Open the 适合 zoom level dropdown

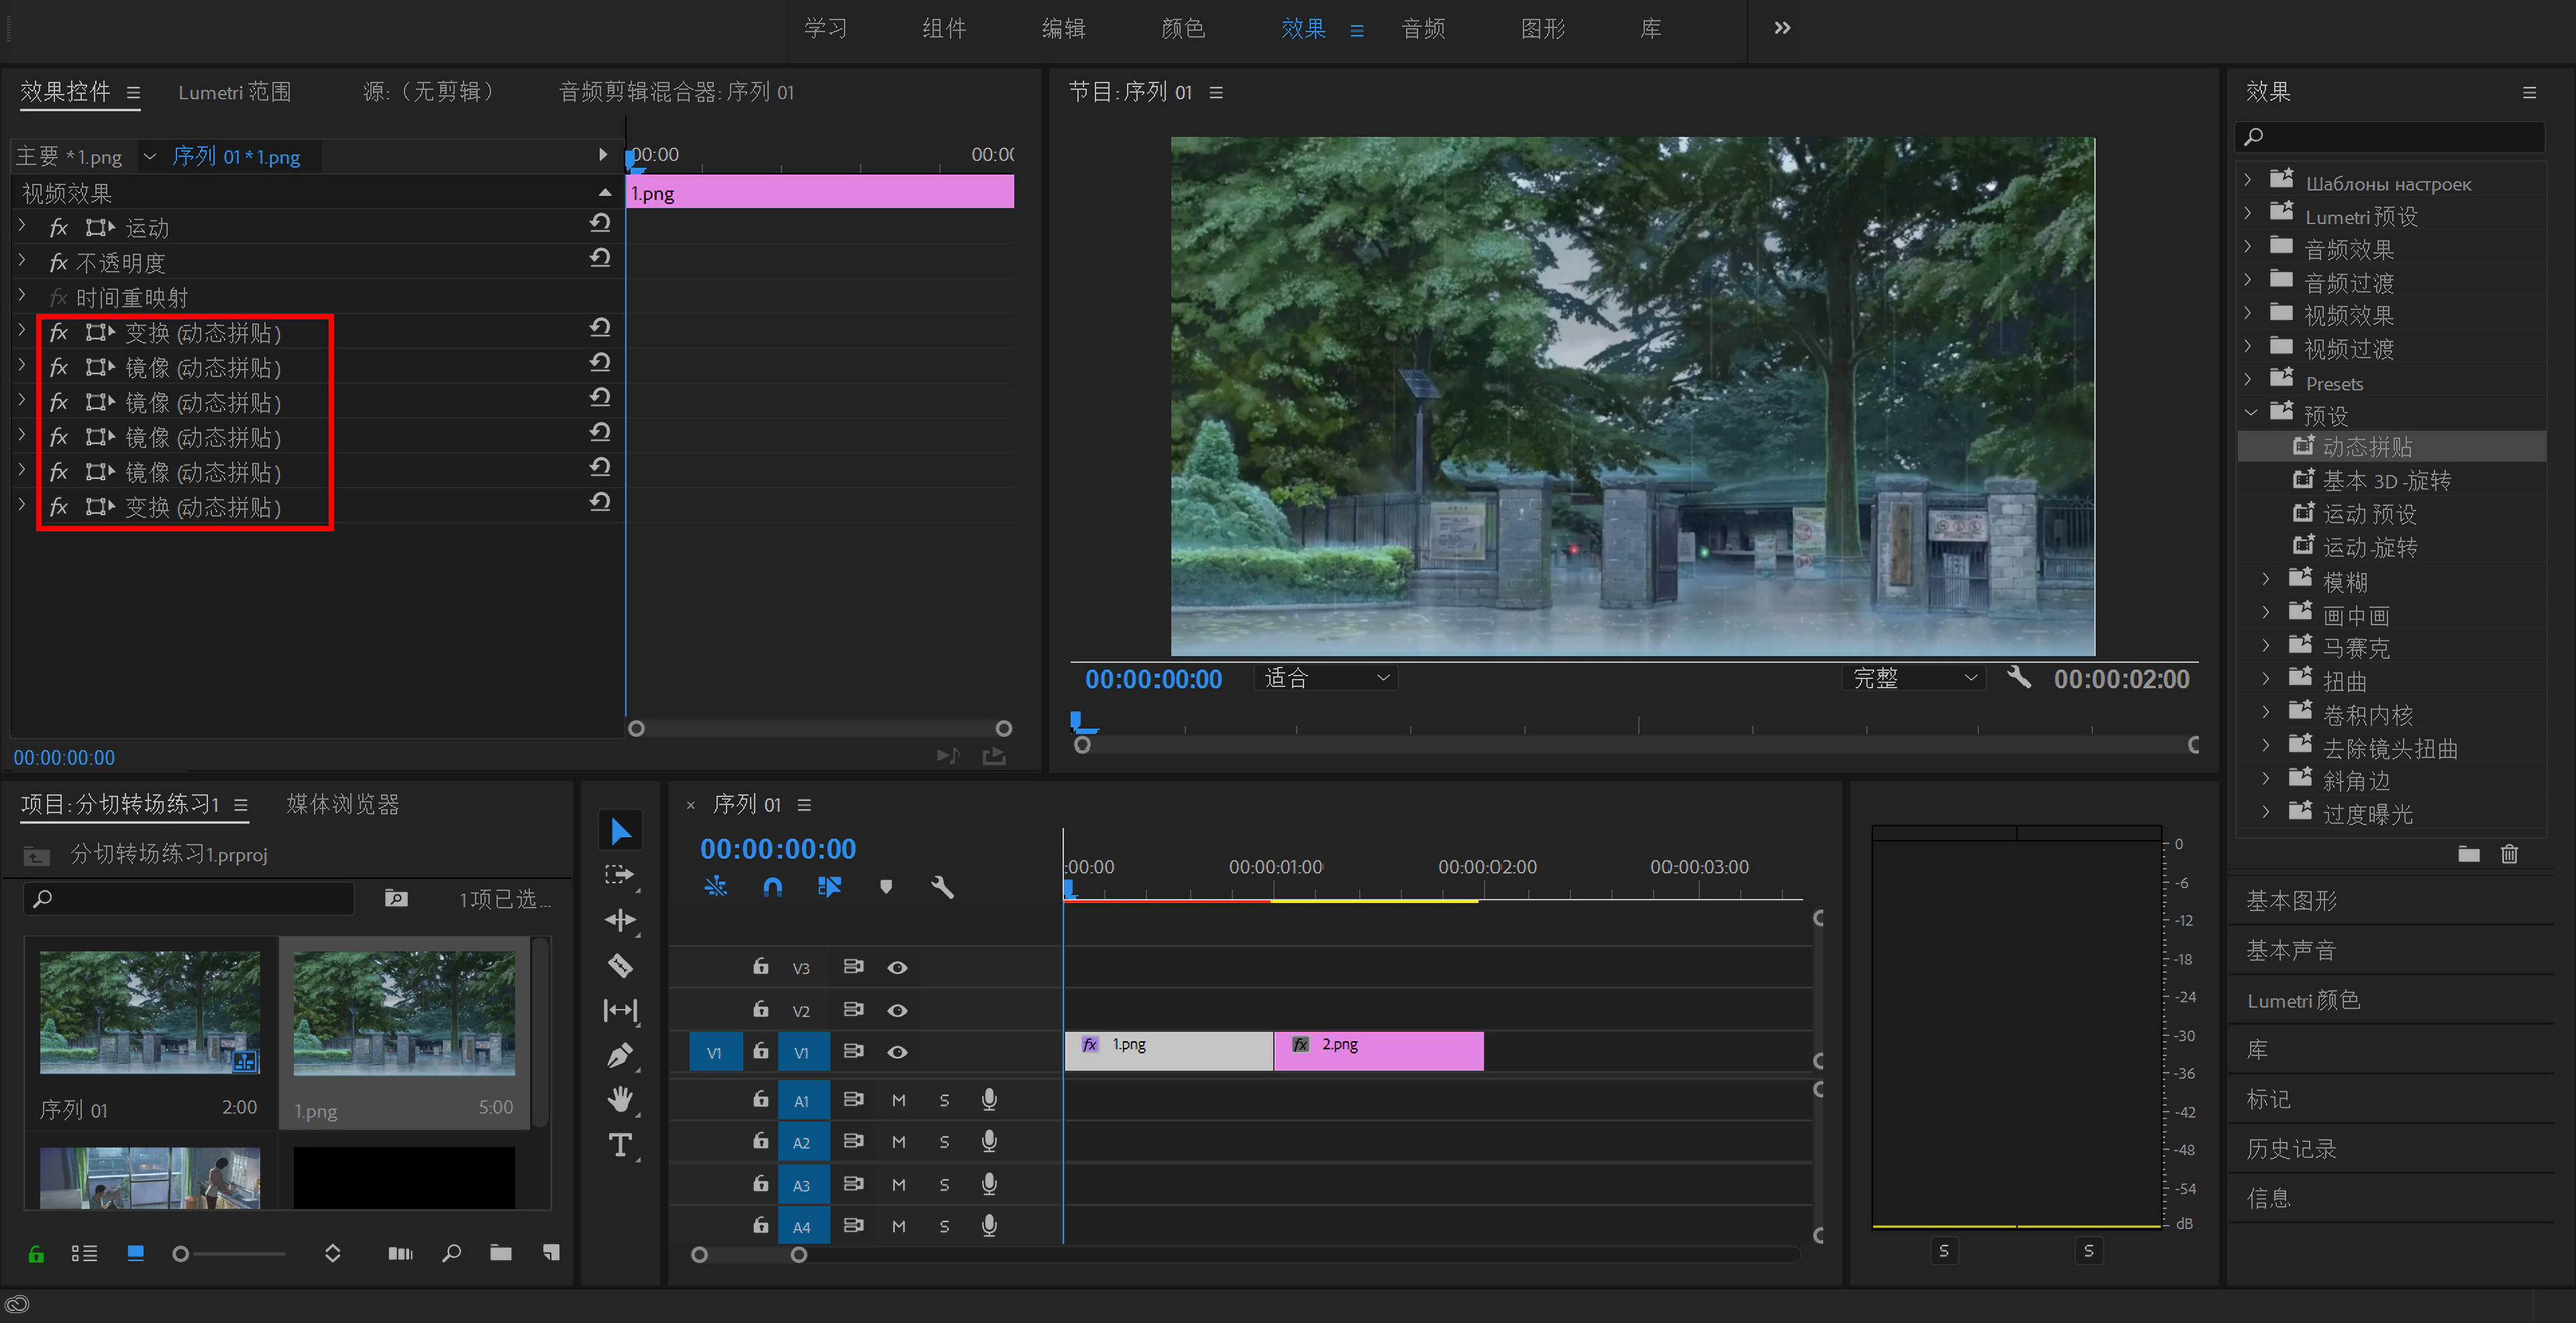pyautogui.click(x=1325, y=678)
